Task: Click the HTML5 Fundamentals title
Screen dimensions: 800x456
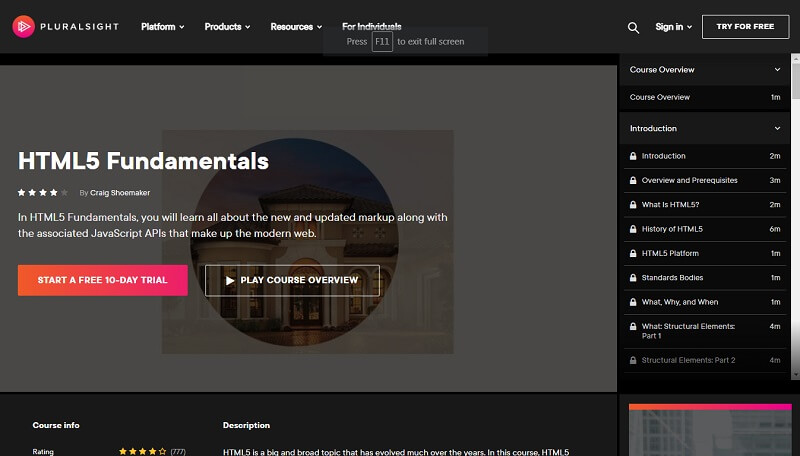Action: pyautogui.click(x=143, y=161)
